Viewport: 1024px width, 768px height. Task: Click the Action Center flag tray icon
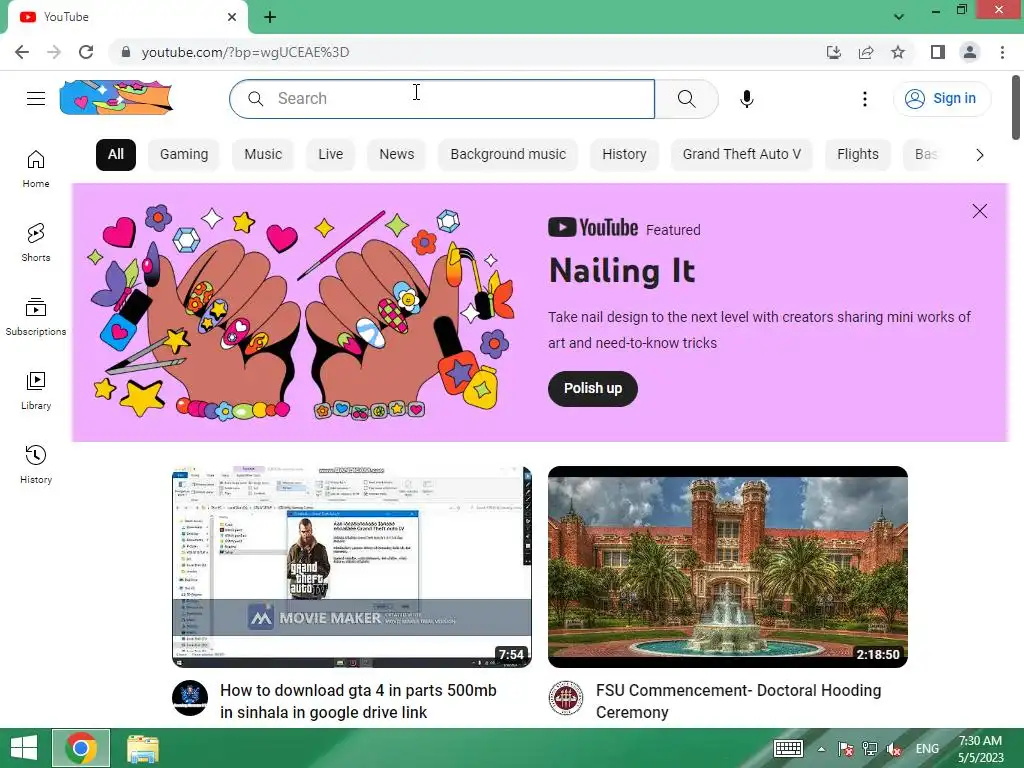click(x=846, y=749)
